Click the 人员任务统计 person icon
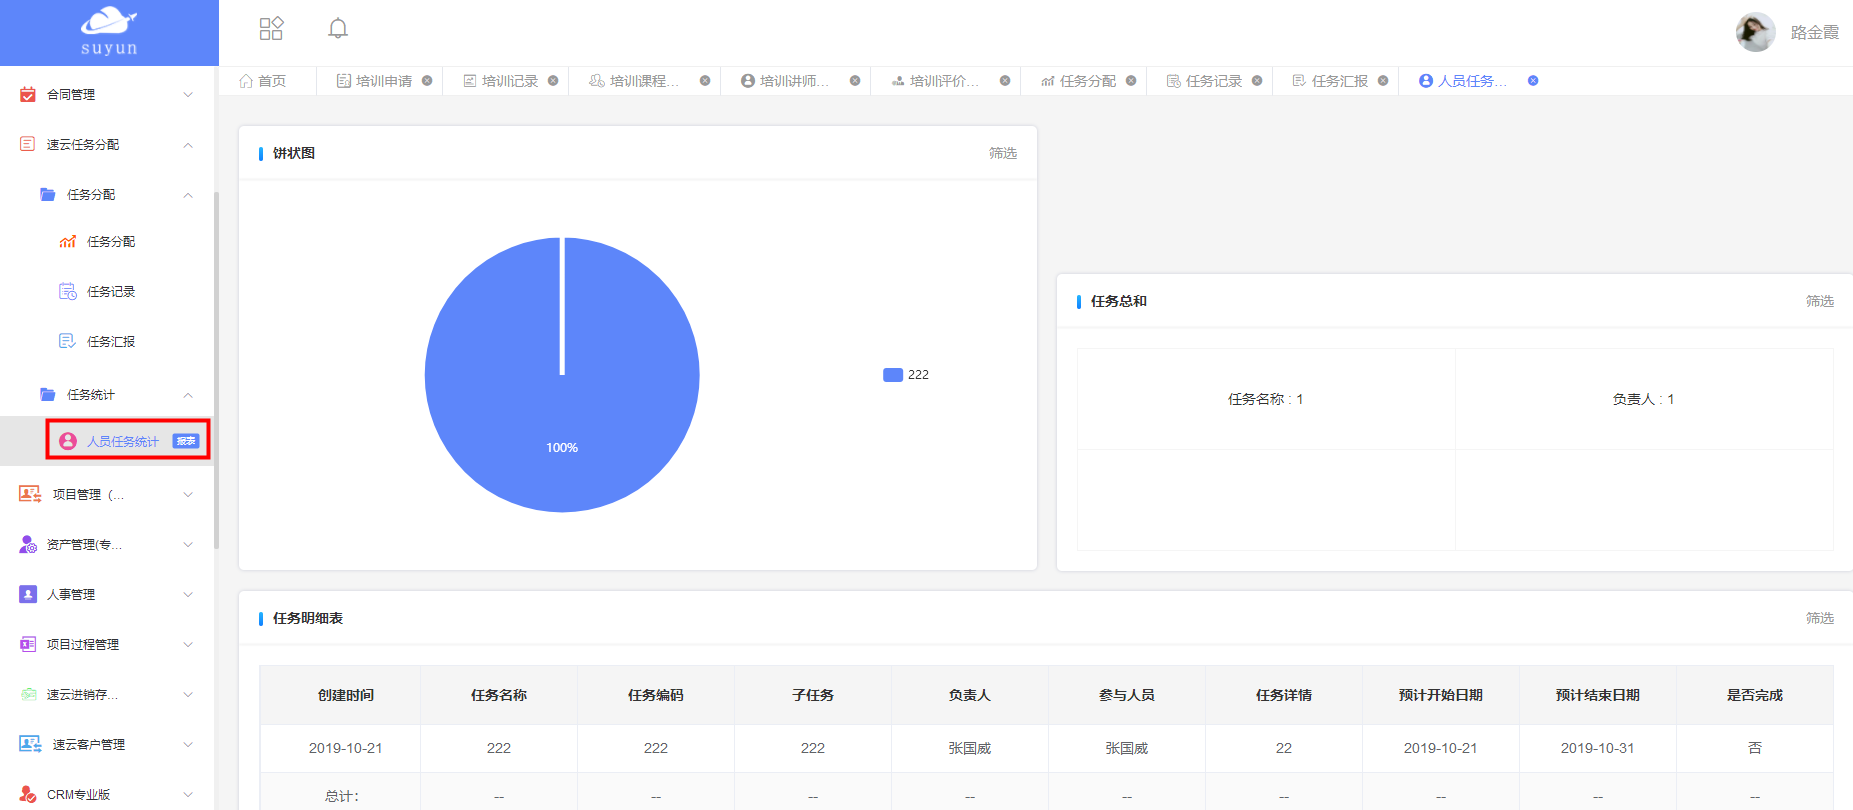 click(68, 441)
